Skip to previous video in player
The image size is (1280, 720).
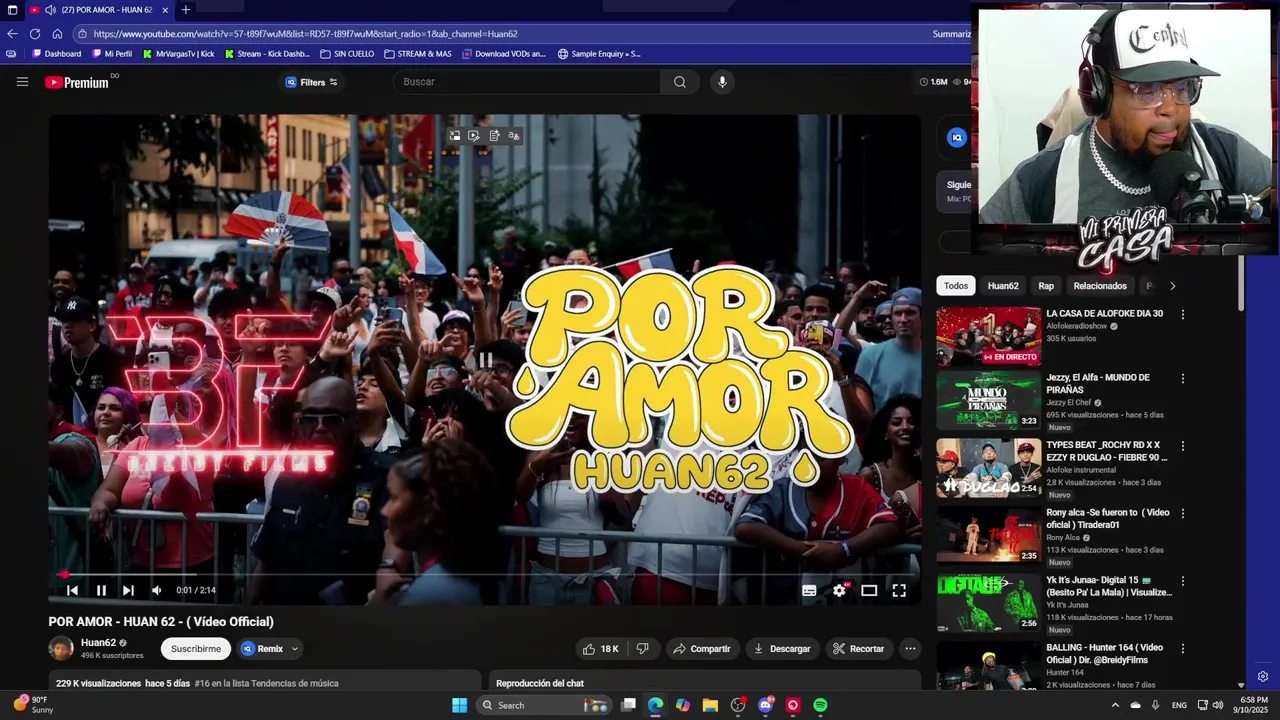pos(72,590)
